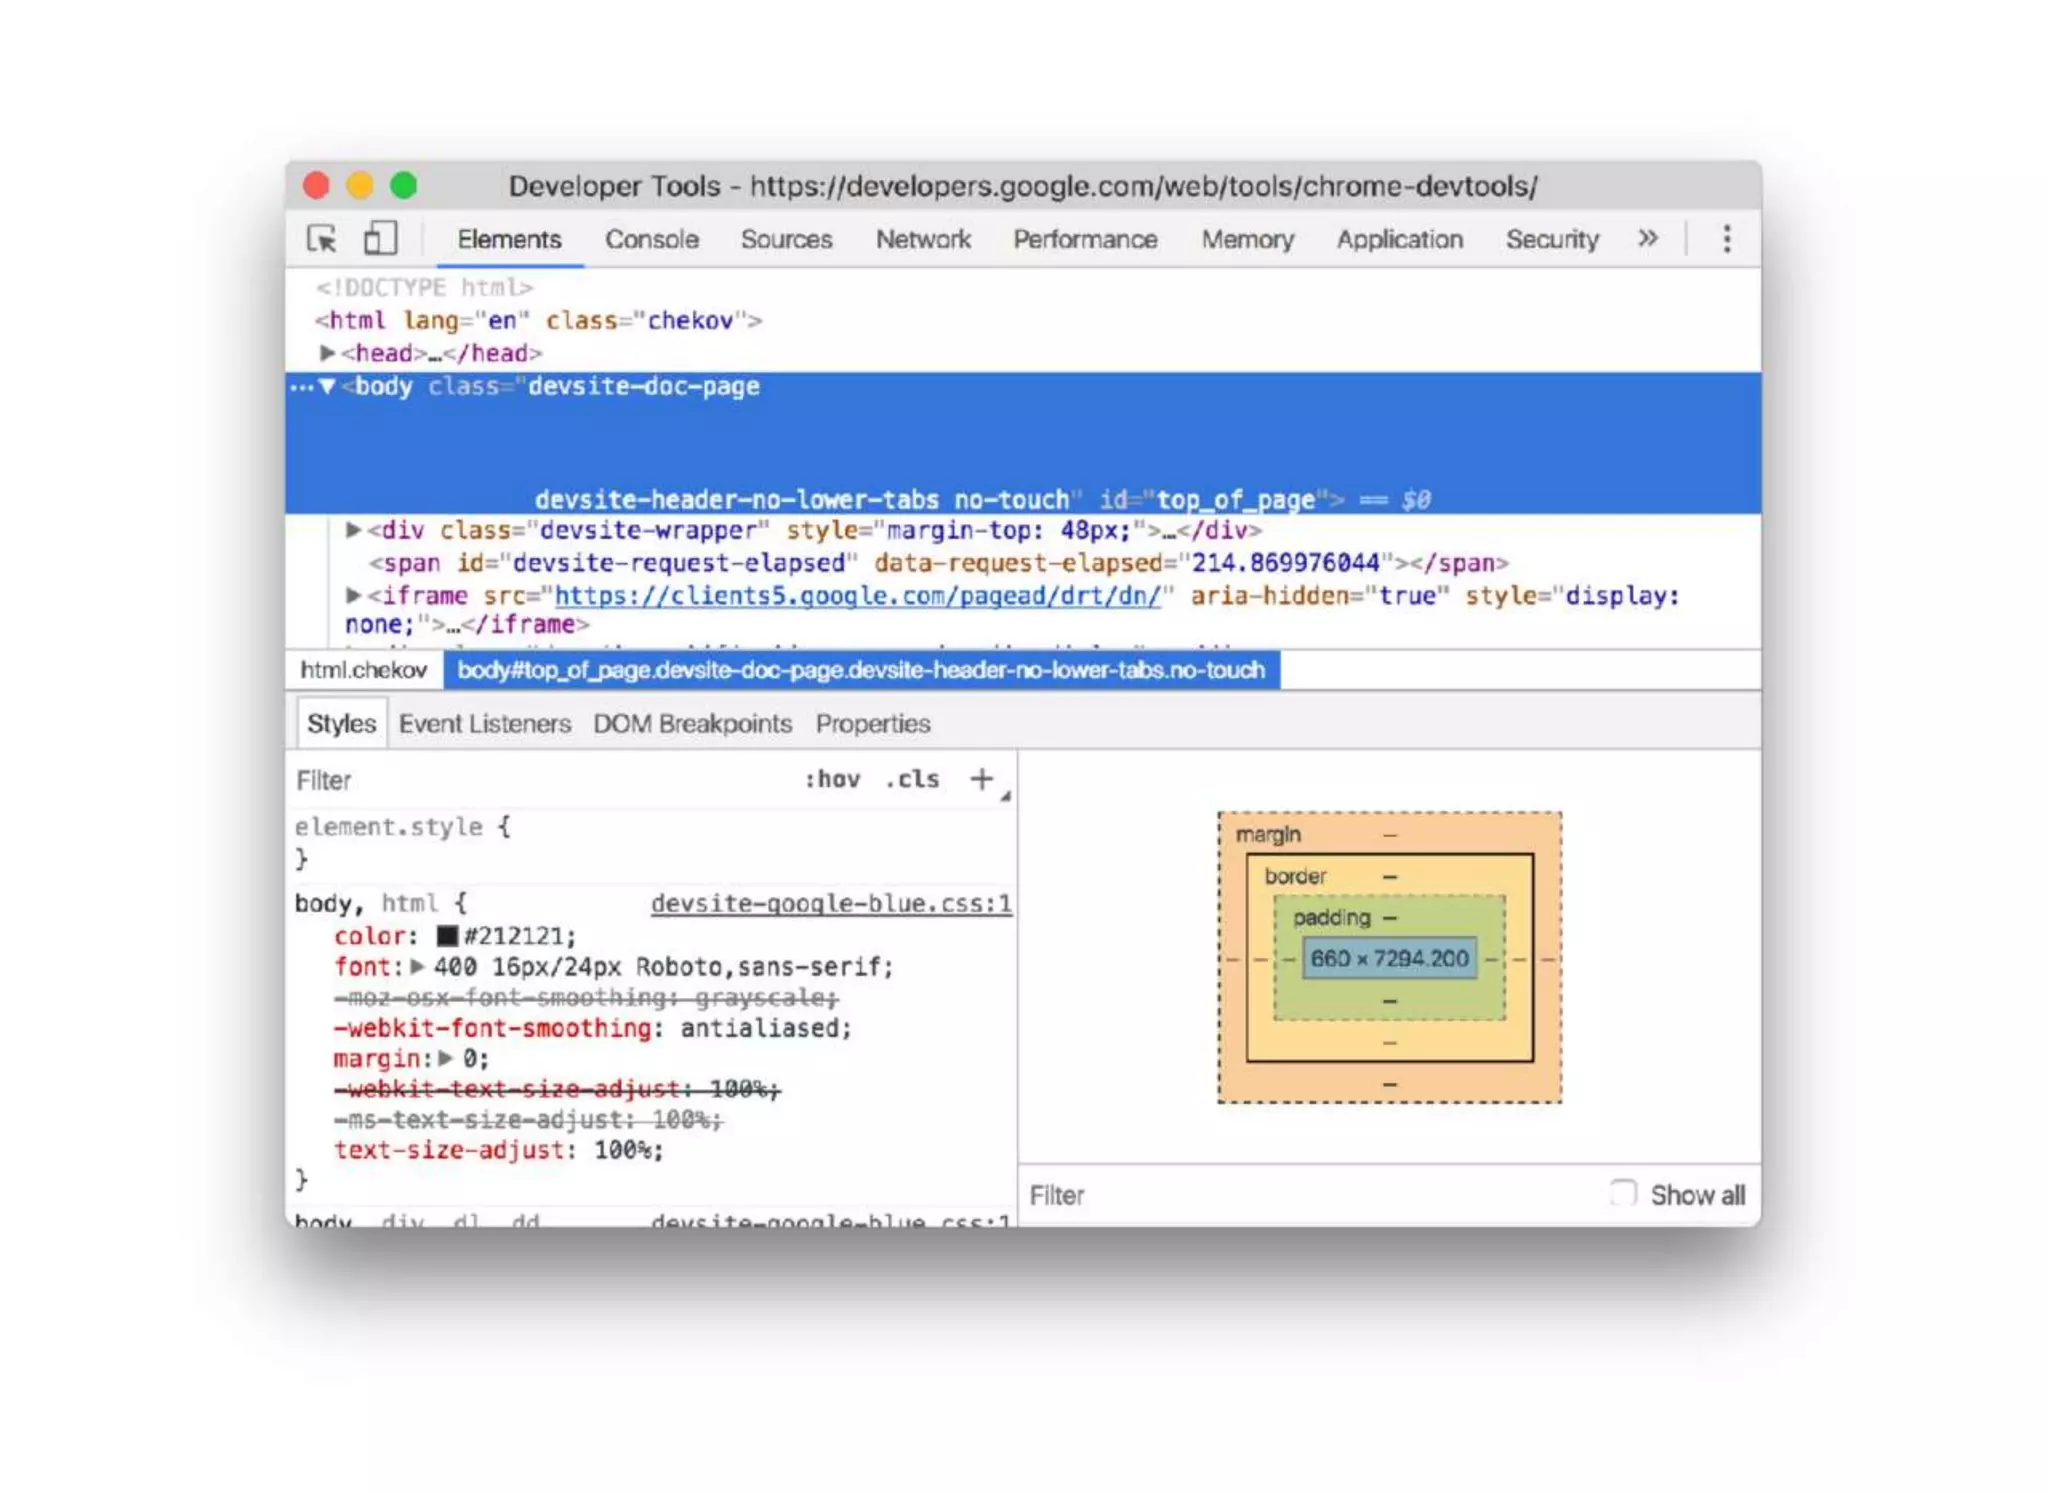Screen dimensions: 2048x1493
Task: Select the Properties sub-tab
Action: [x=872, y=724]
